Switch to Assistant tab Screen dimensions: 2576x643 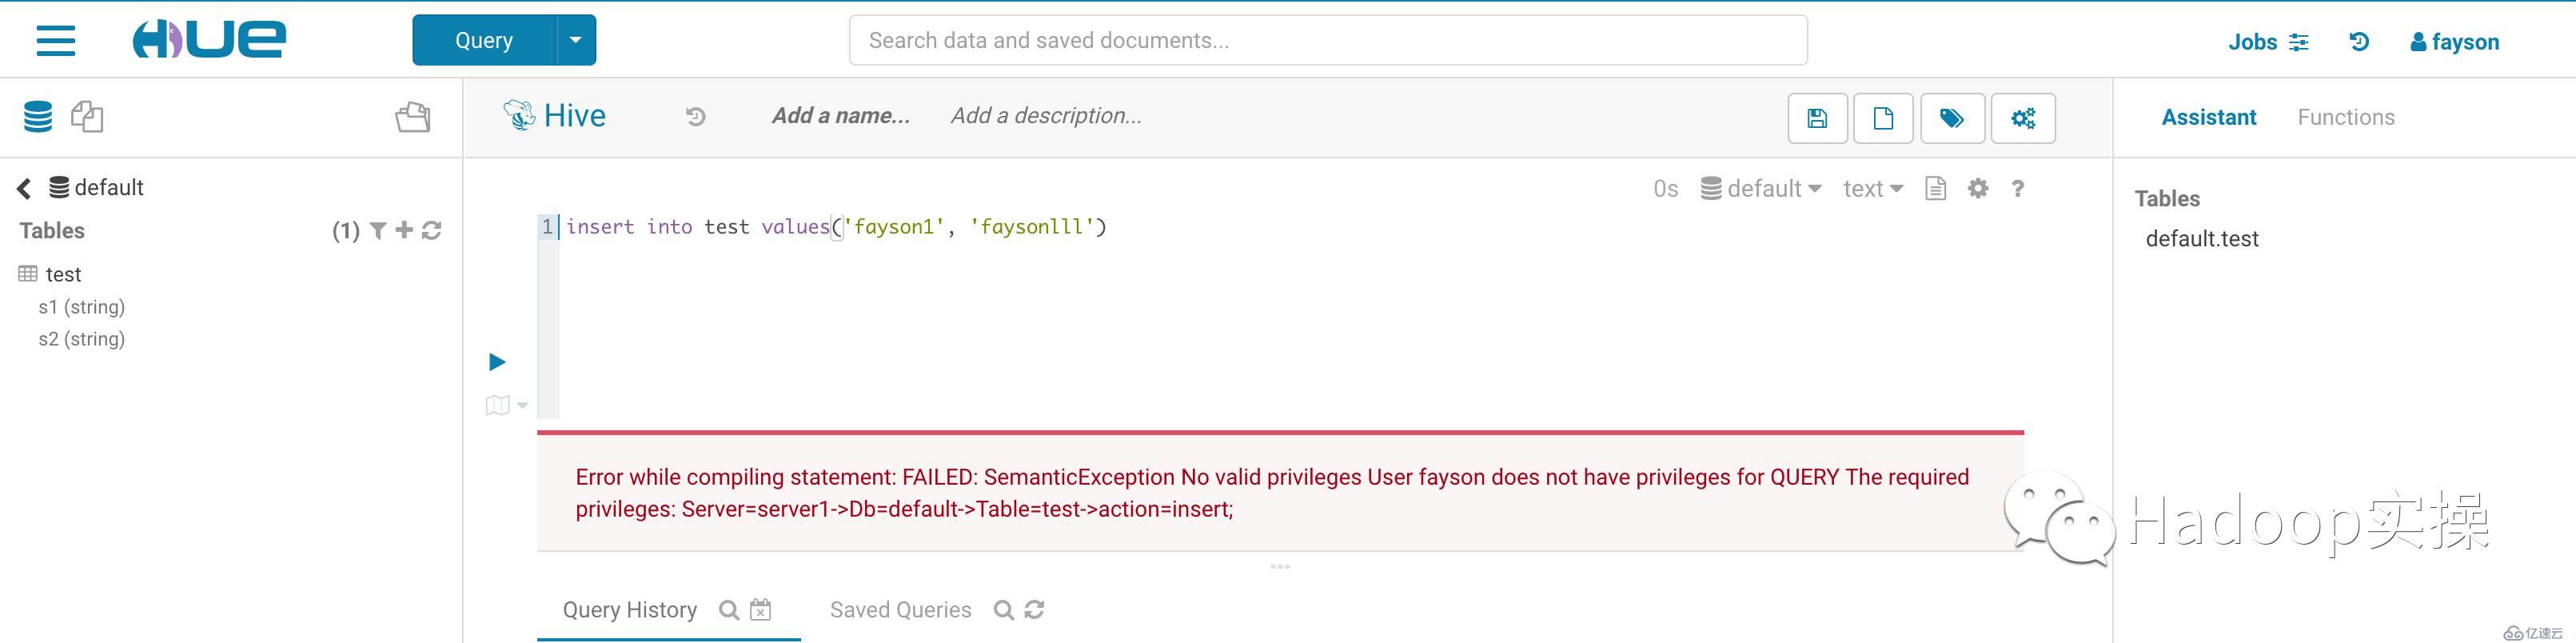pos(2209,117)
